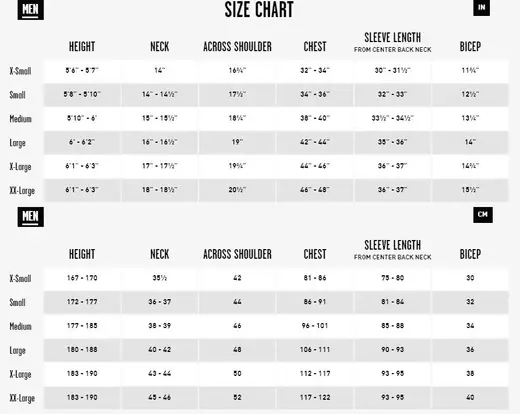The height and width of the screenshot is (414, 520).
Task: Click the CM unit badge
Action: (483, 215)
